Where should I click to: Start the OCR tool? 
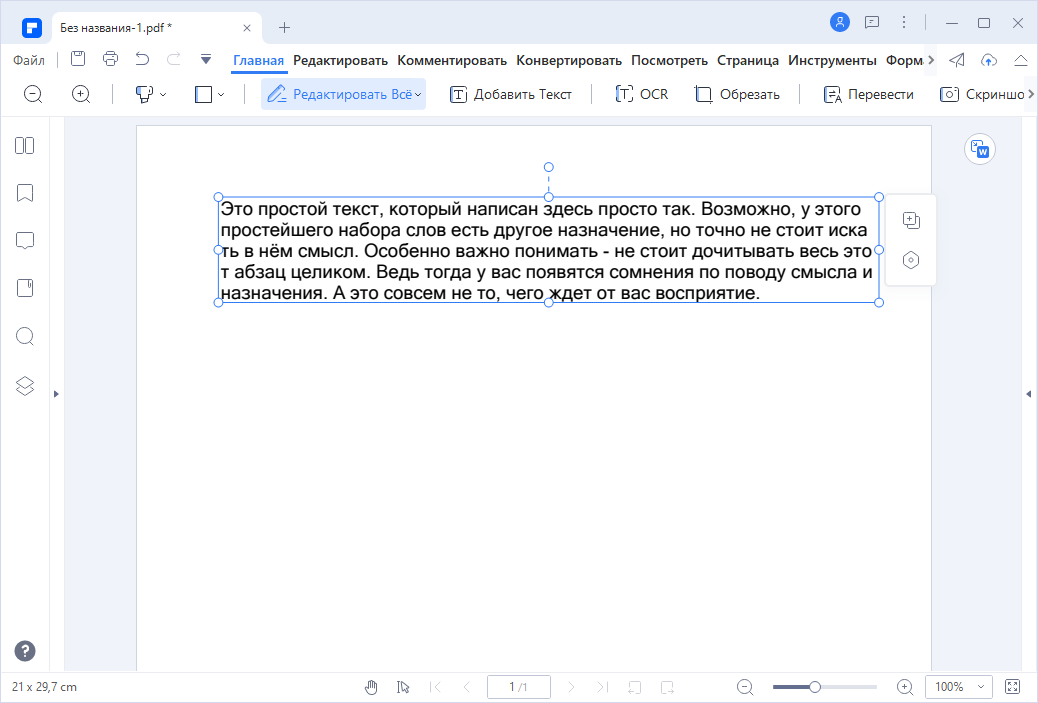(x=641, y=93)
